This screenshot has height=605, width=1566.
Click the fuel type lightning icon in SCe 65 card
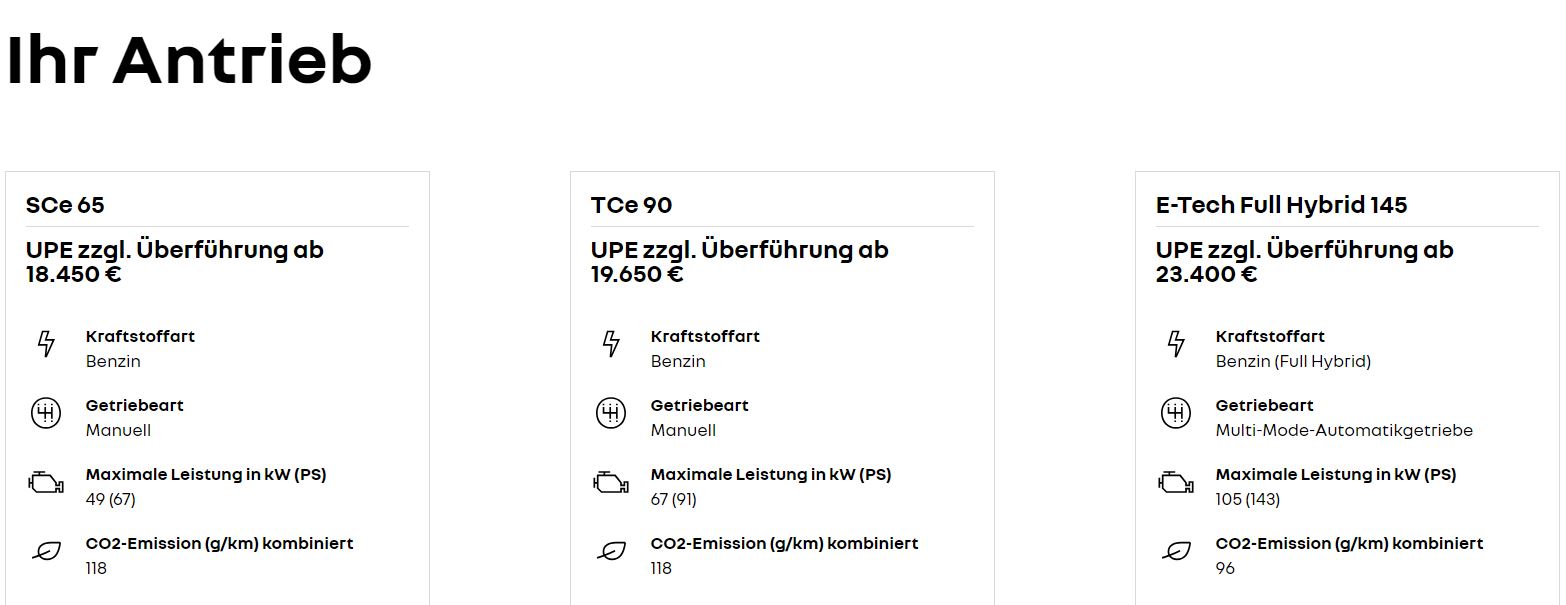[46, 344]
